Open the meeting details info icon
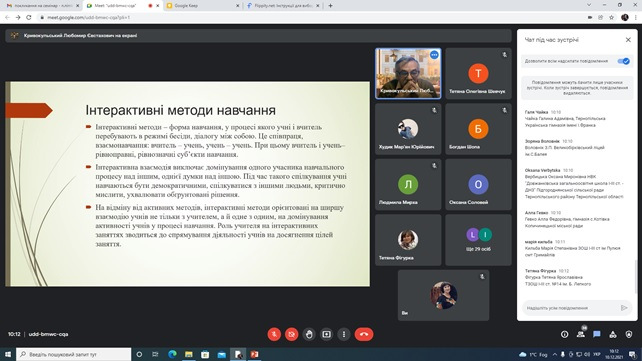The image size is (642, 361). [565, 334]
